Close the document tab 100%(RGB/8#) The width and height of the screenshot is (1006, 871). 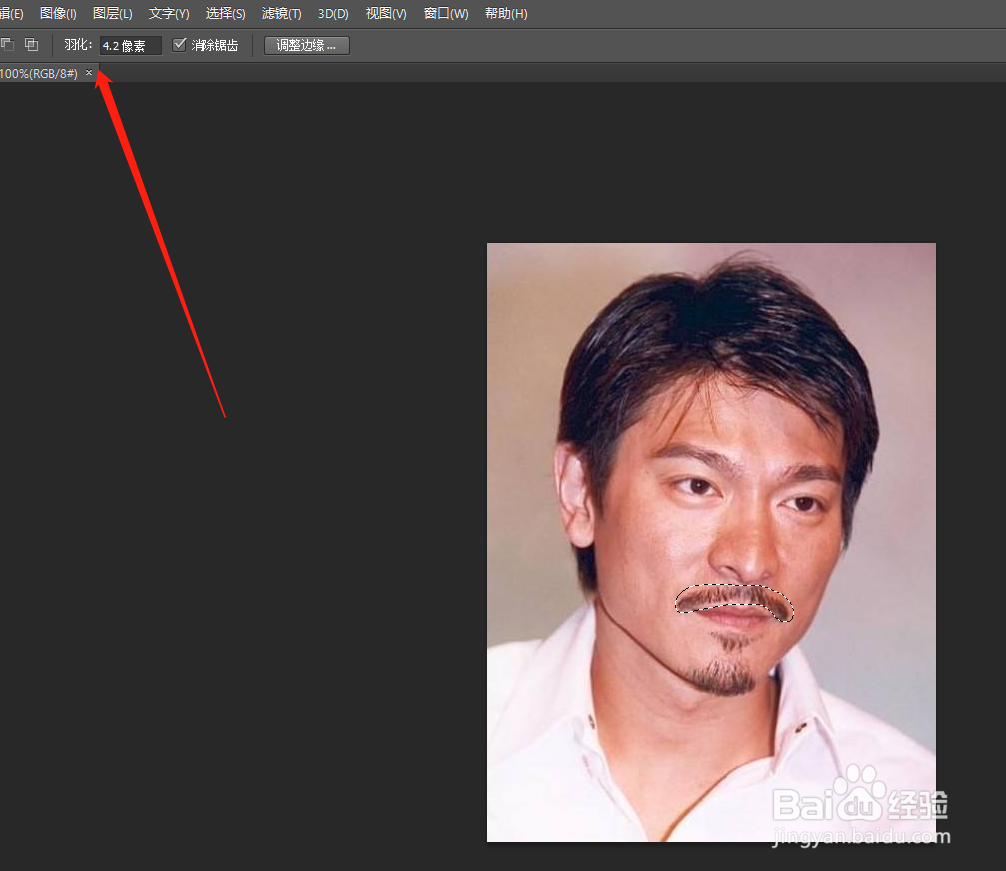tap(89, 72)
